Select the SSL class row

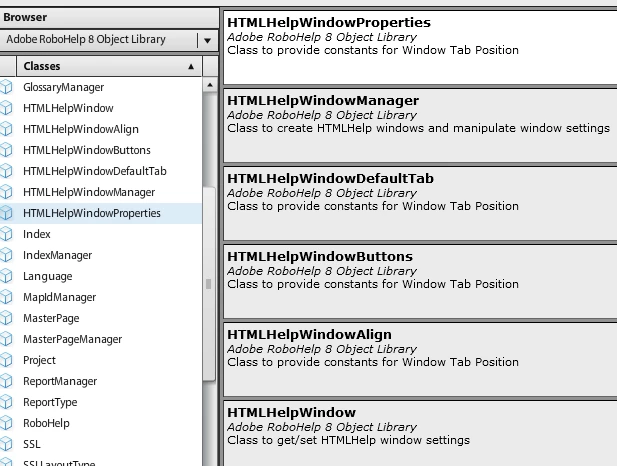click(x=101, y=444)
